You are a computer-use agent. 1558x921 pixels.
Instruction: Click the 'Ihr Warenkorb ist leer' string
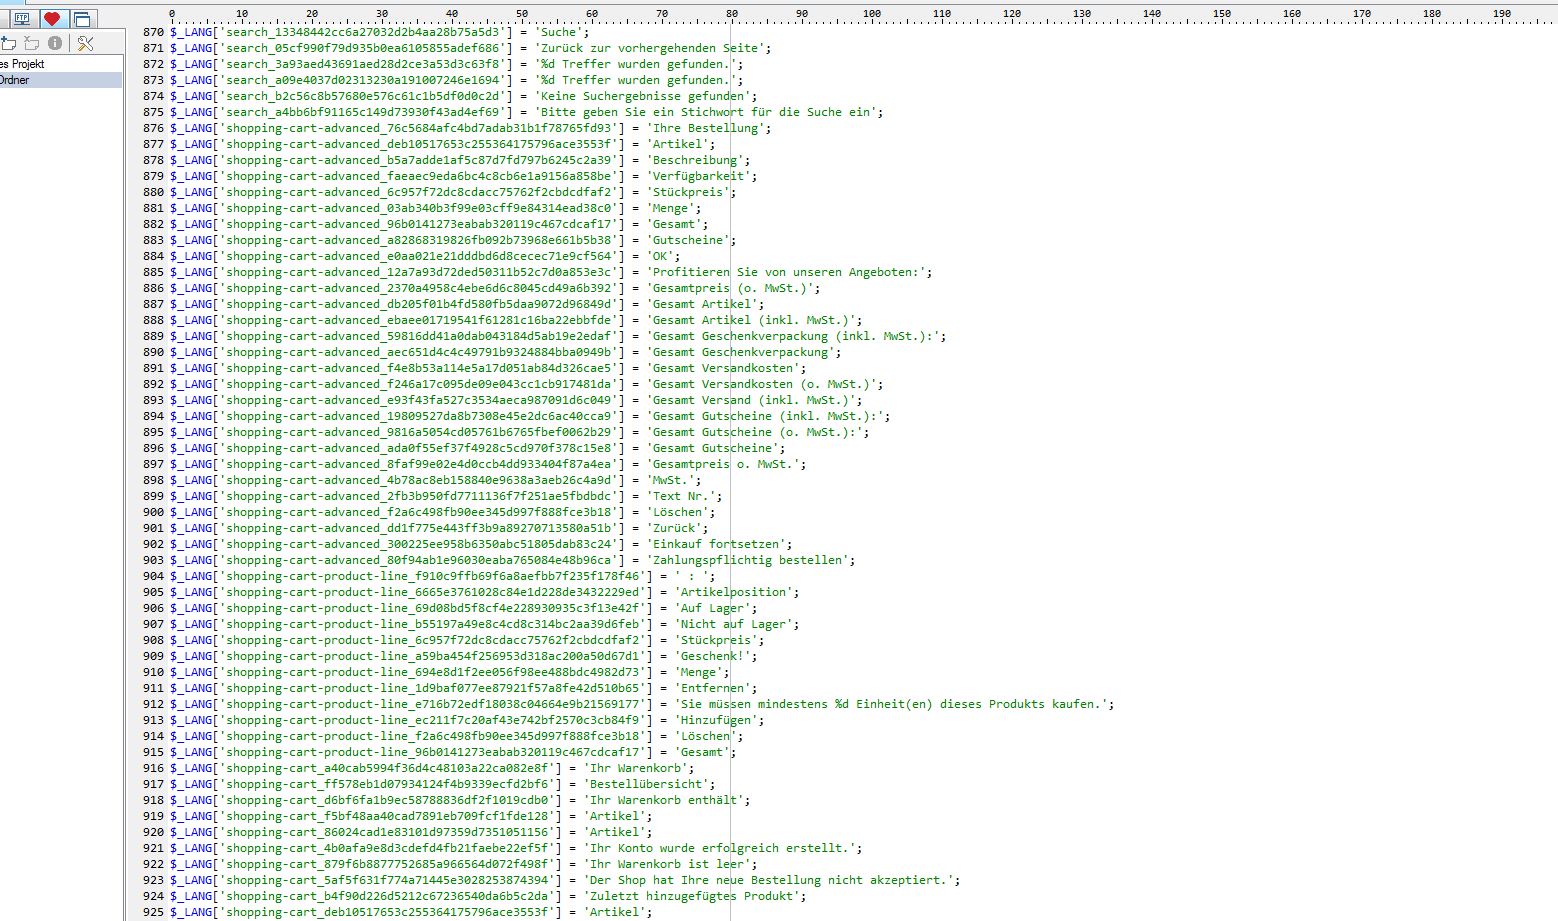(x=667, y=864)
